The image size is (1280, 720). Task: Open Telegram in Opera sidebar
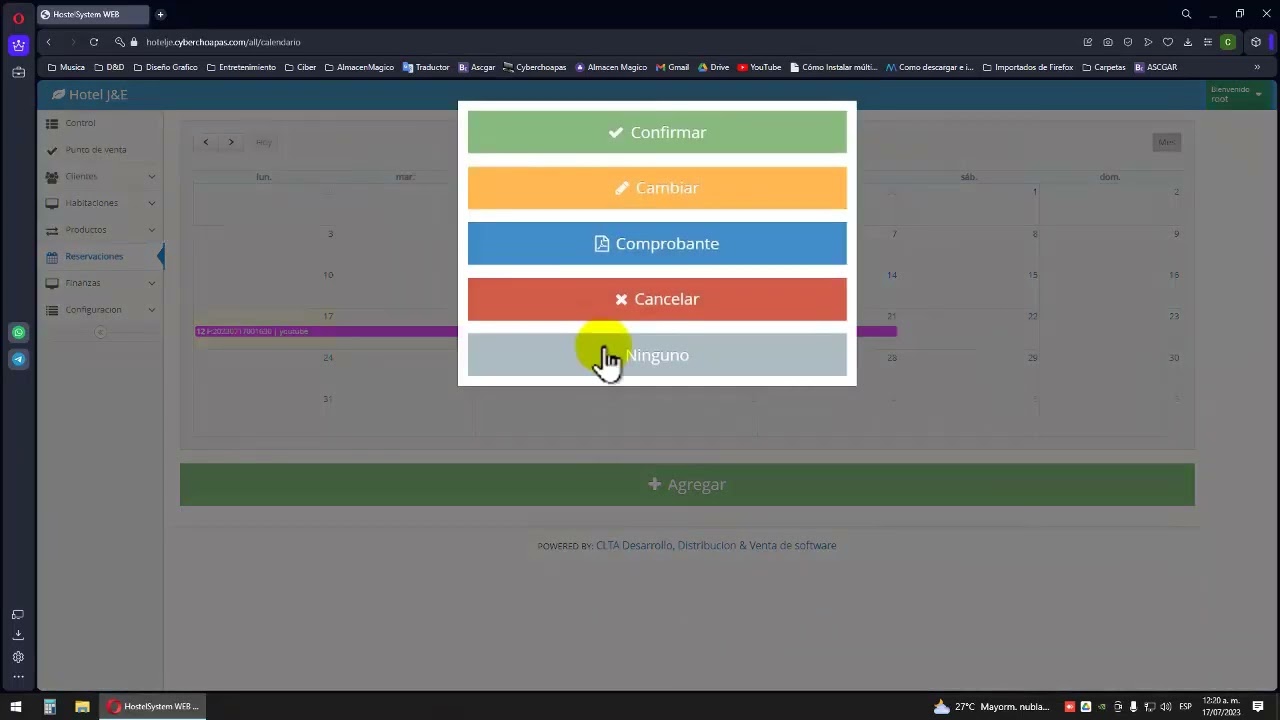[x=18, y=359]
